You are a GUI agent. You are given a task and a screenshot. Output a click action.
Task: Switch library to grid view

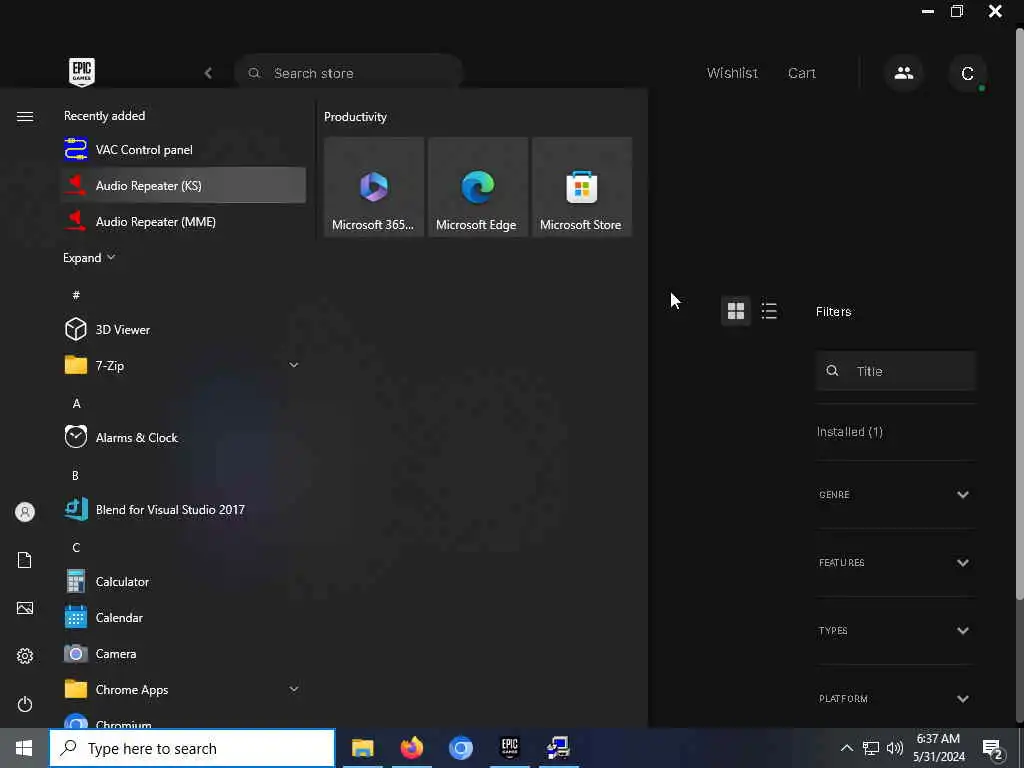click(736, 311)
